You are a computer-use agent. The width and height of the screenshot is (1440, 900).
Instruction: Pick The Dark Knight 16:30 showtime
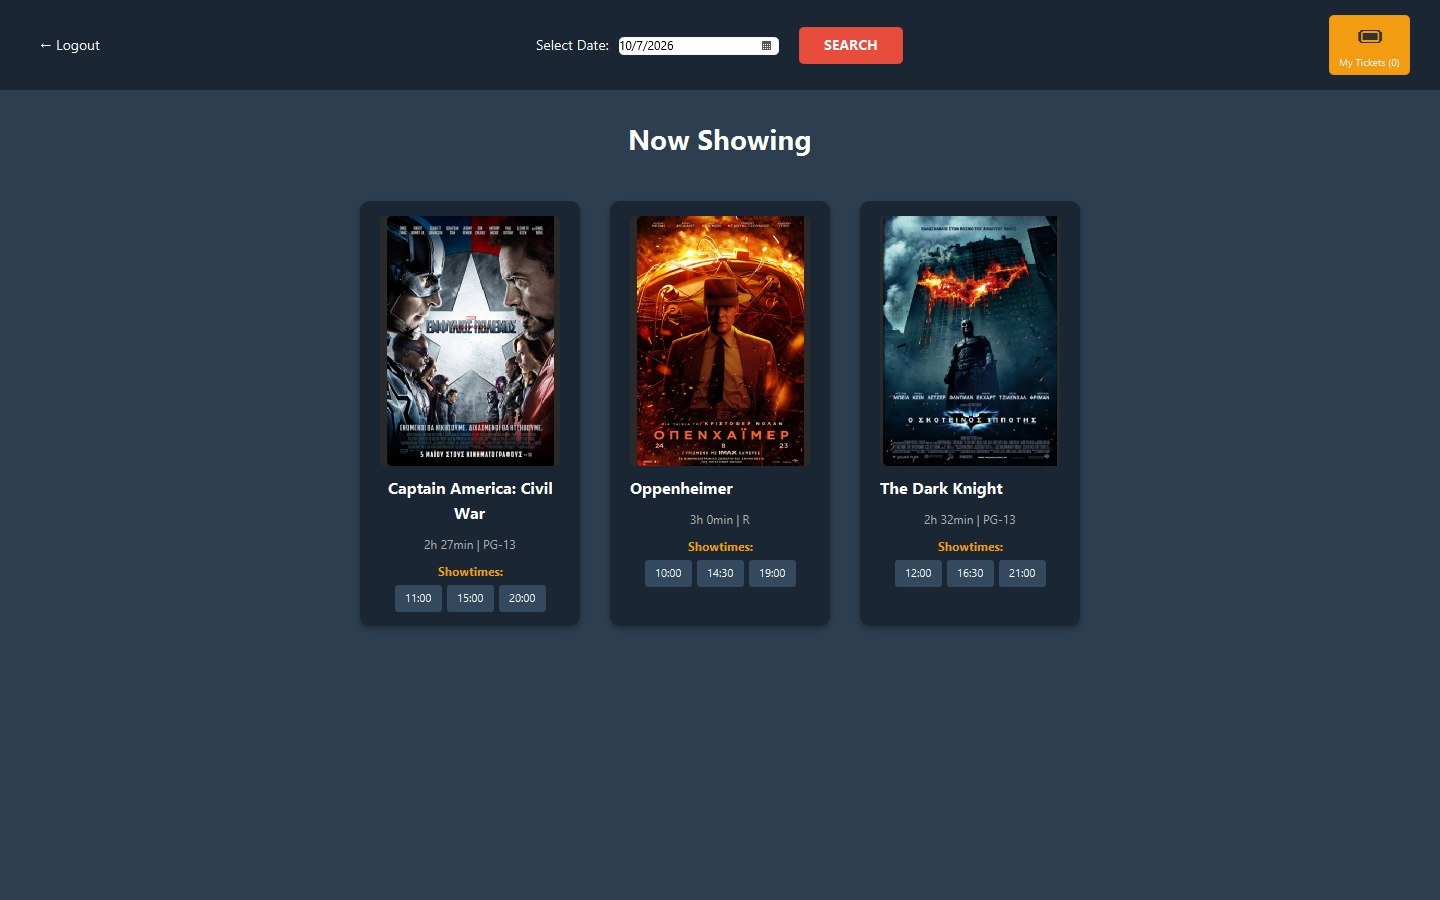point(970,573)
